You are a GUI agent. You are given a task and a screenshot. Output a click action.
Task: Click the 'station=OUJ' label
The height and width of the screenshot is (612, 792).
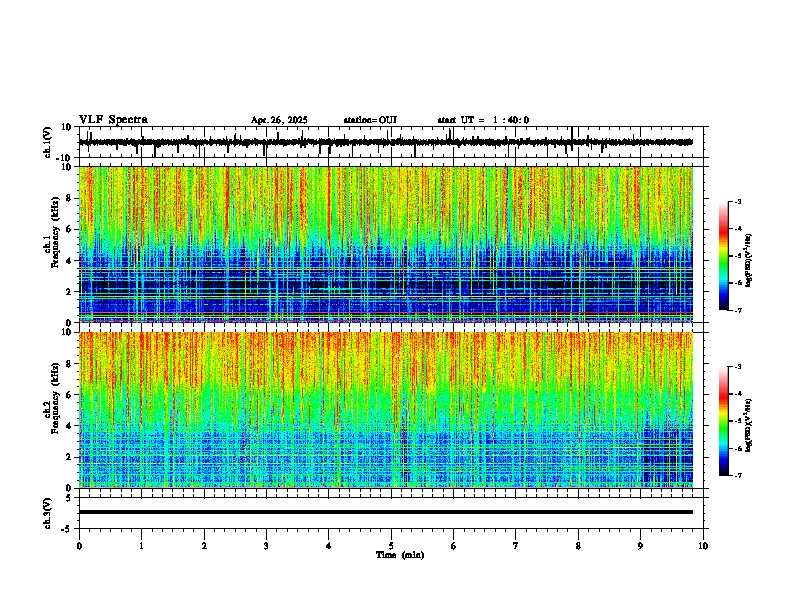coord(370,120)
